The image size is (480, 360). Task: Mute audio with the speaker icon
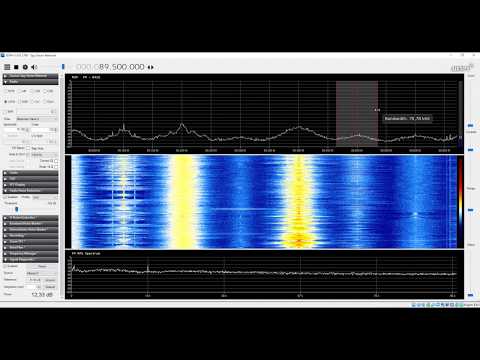click(34, 67)
